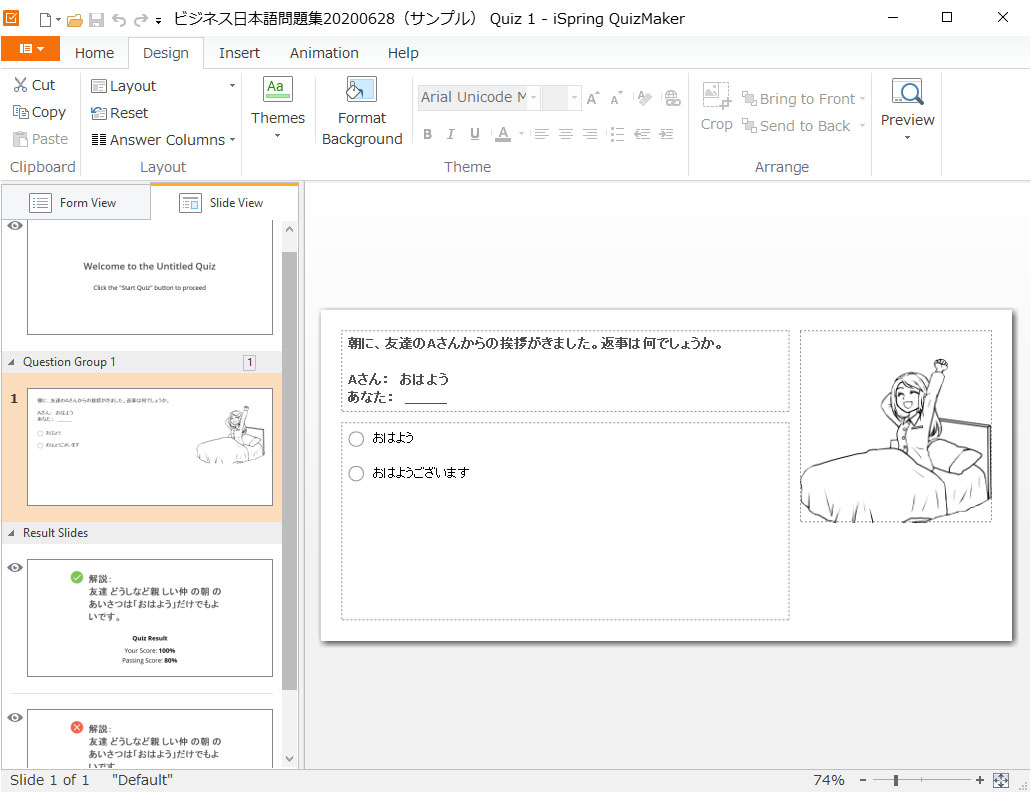This screenshot has height=793, width=1031.
Task: Select the おはようございます radio option
Action: (x=356, y=474)
